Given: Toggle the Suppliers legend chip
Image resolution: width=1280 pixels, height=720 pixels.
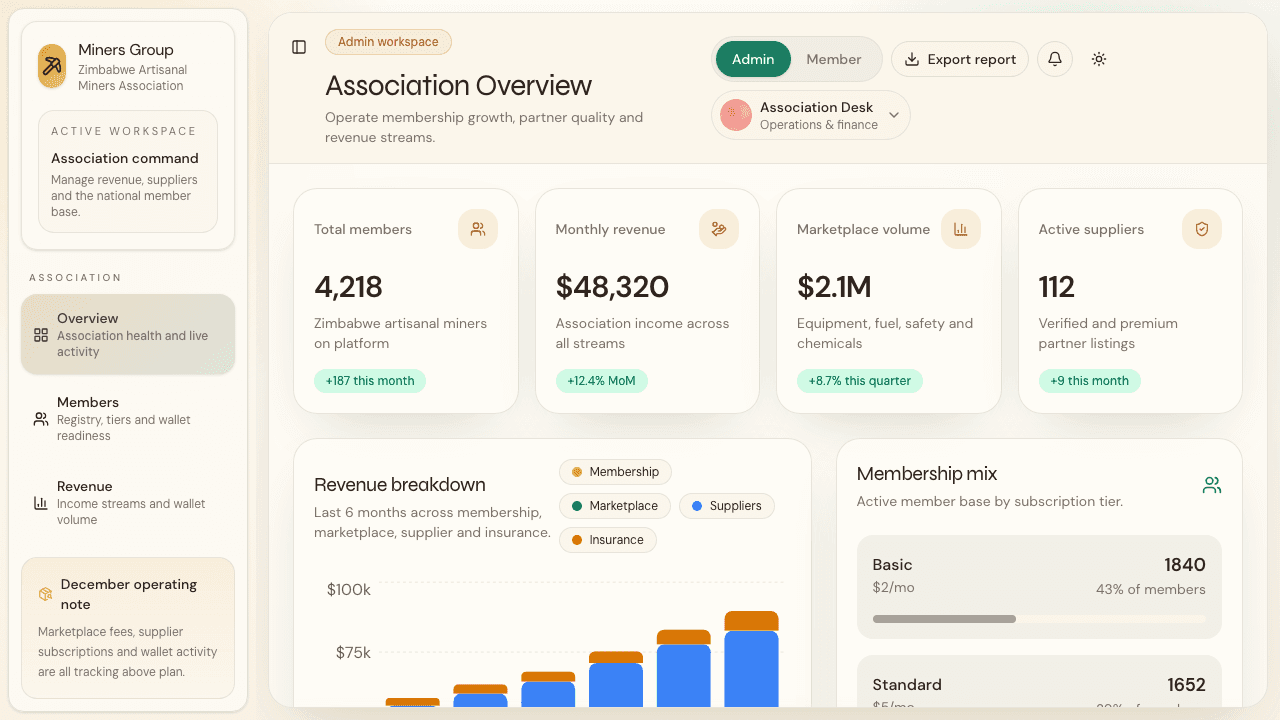Looking at the screenshot, I should (x=727, y=506).
